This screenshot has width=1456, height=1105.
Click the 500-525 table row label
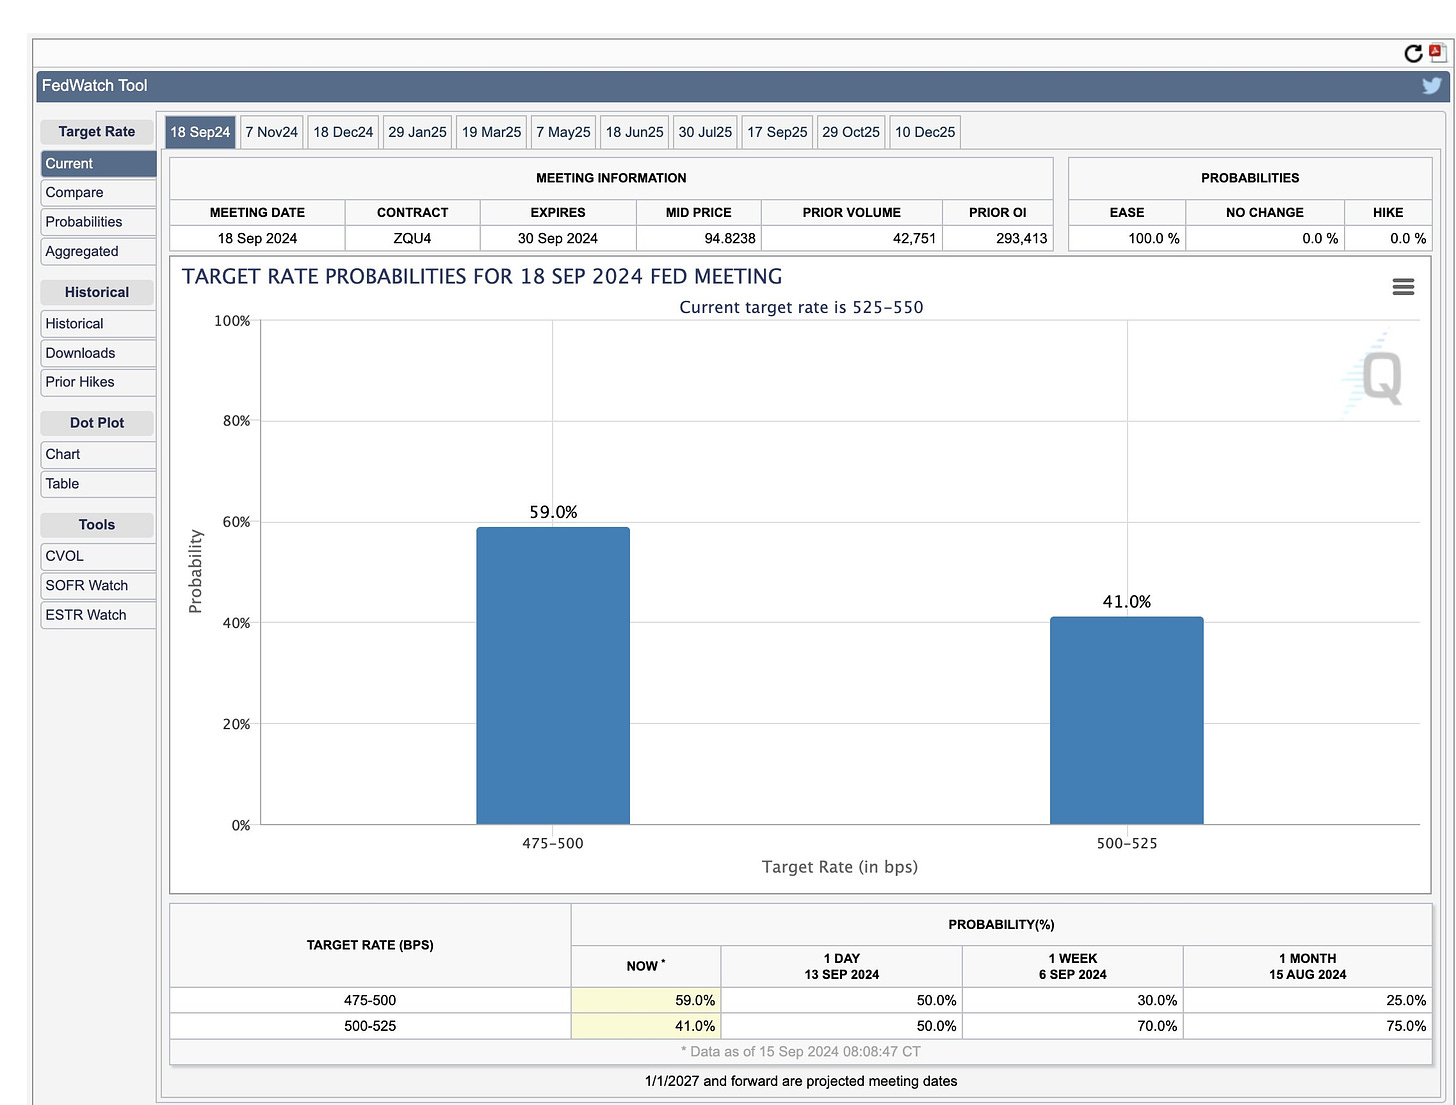[x=370, y=1026]
